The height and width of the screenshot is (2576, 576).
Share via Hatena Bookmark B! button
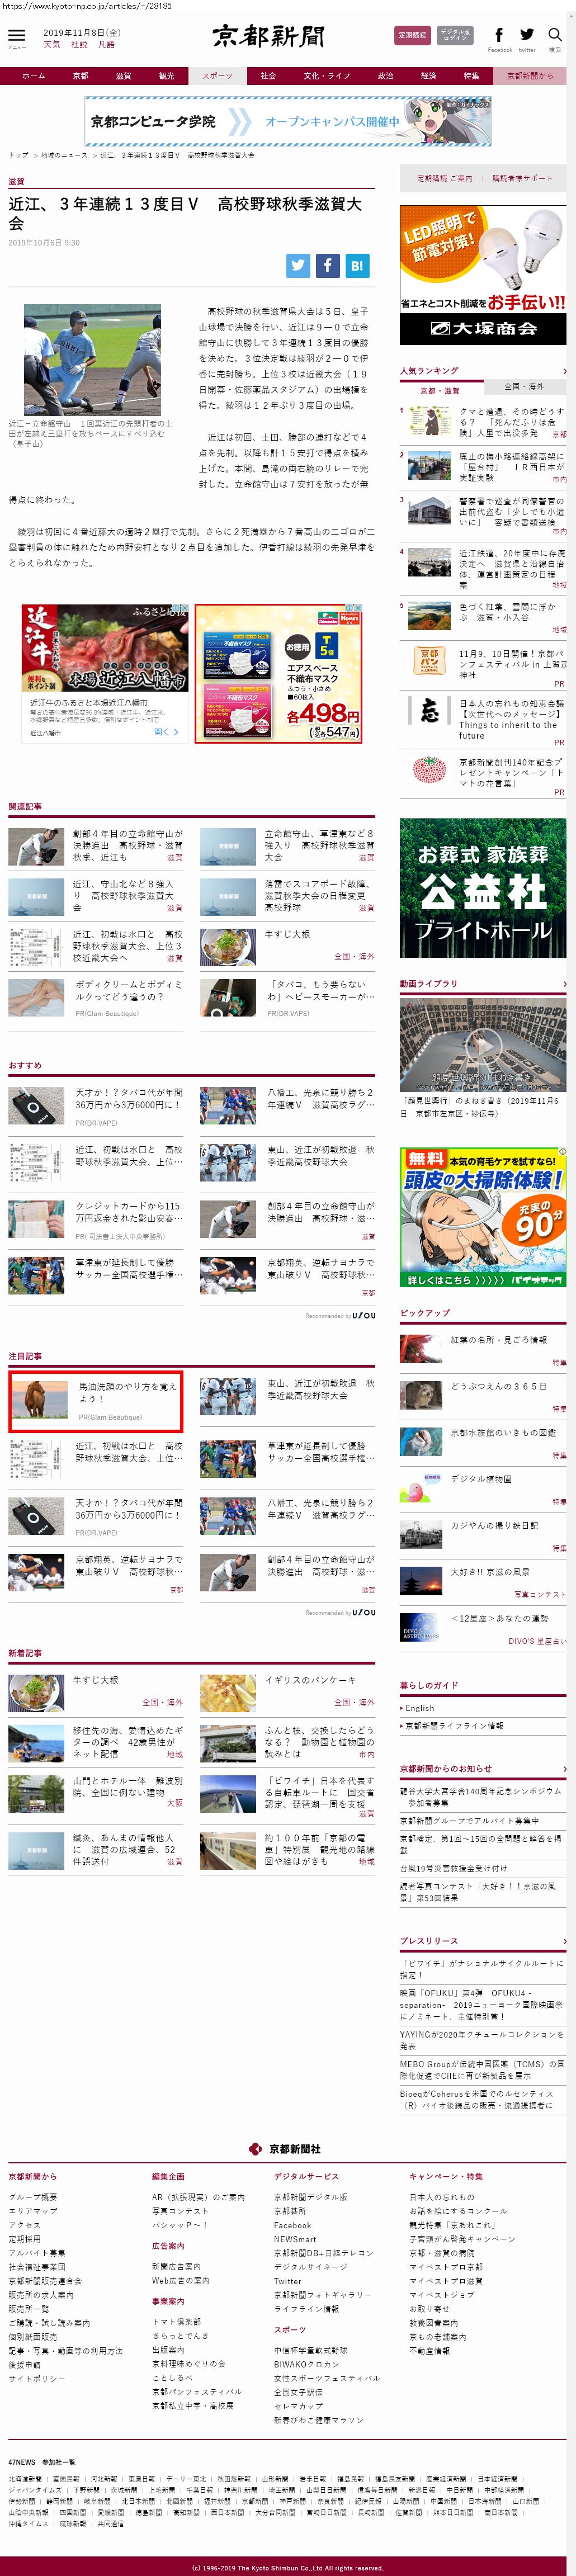coord(357,265)
